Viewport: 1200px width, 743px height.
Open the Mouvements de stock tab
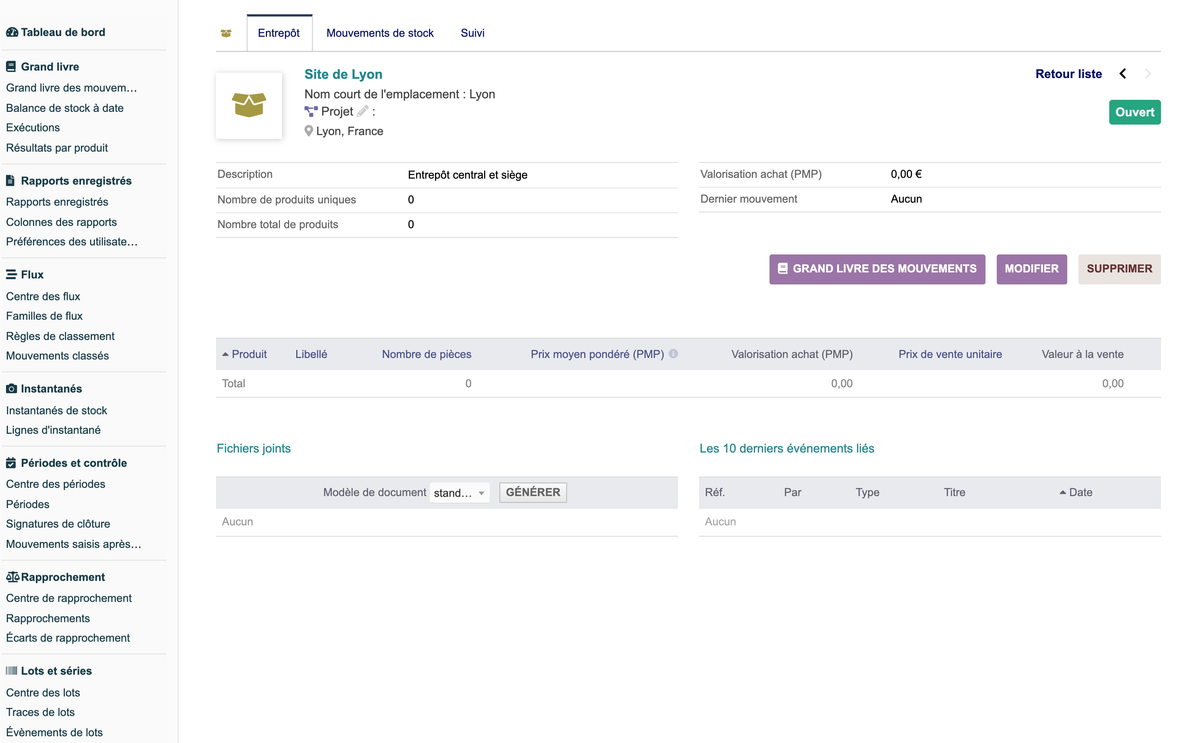[x=380, y=33]
